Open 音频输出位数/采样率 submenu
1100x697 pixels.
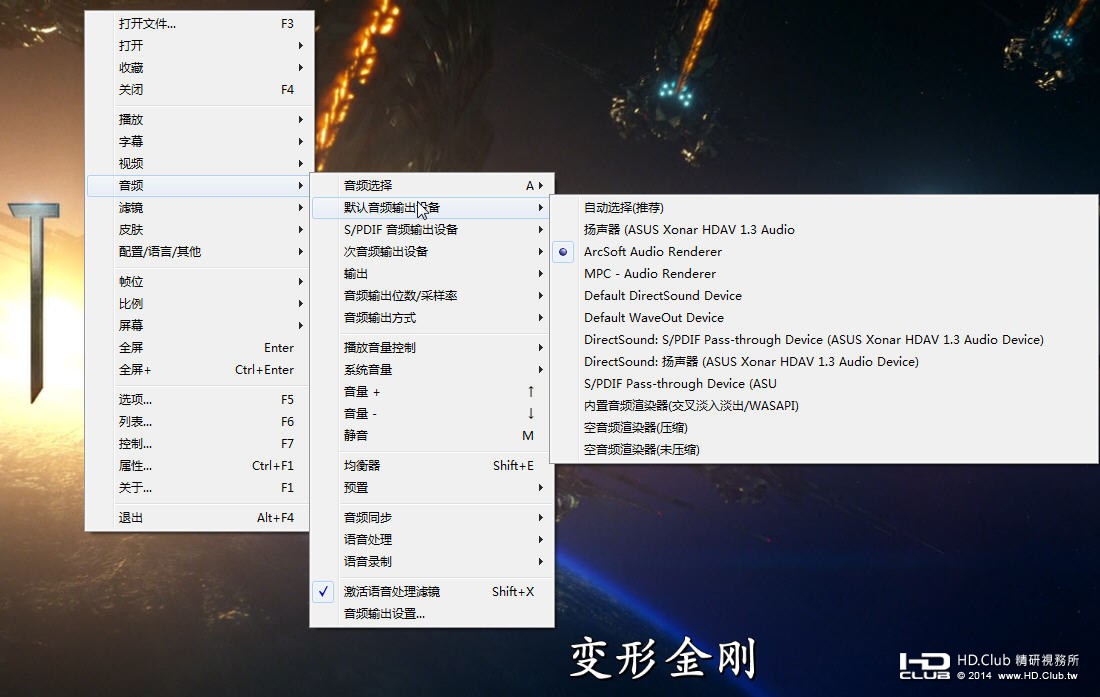pos(431,296)
